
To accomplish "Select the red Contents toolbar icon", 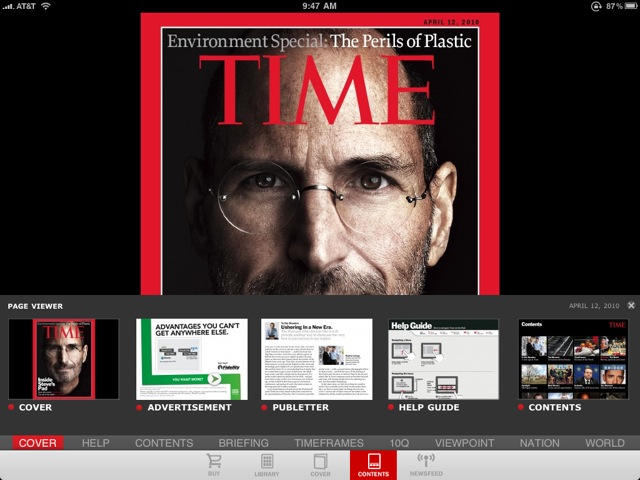I will (x=373, y=464).
